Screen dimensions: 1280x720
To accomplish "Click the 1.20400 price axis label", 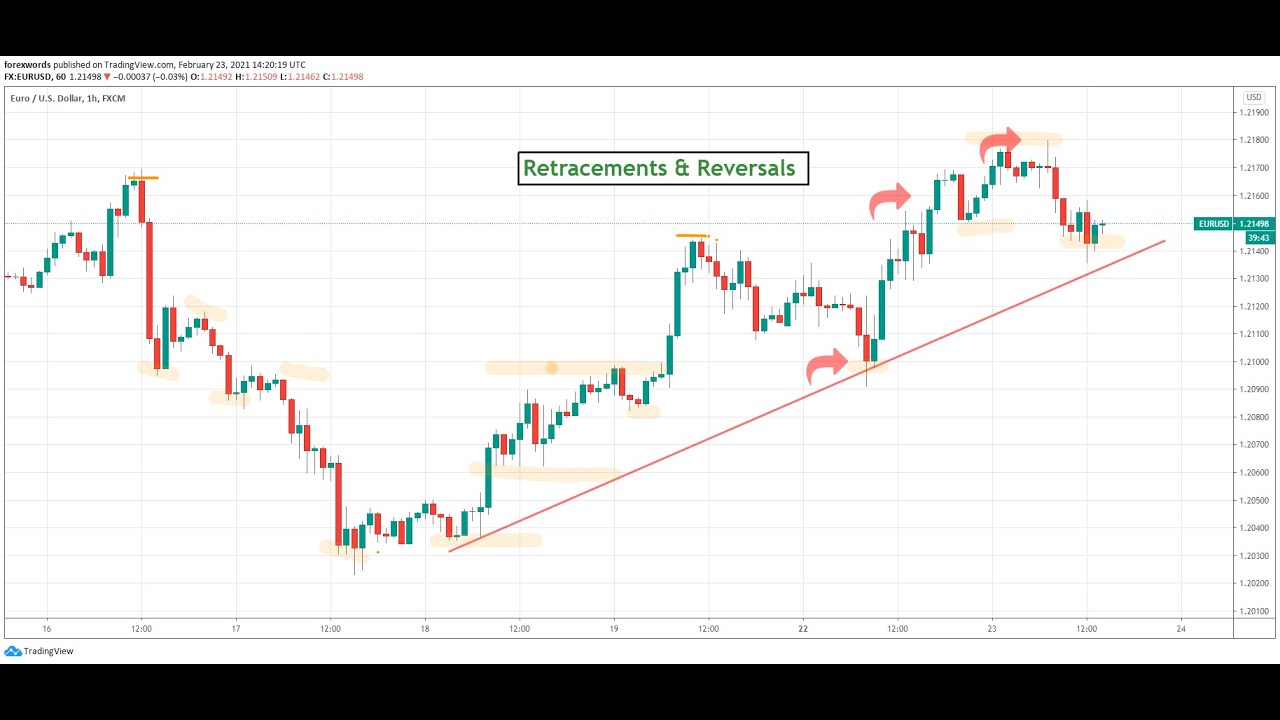I will tap(1254, 528).
